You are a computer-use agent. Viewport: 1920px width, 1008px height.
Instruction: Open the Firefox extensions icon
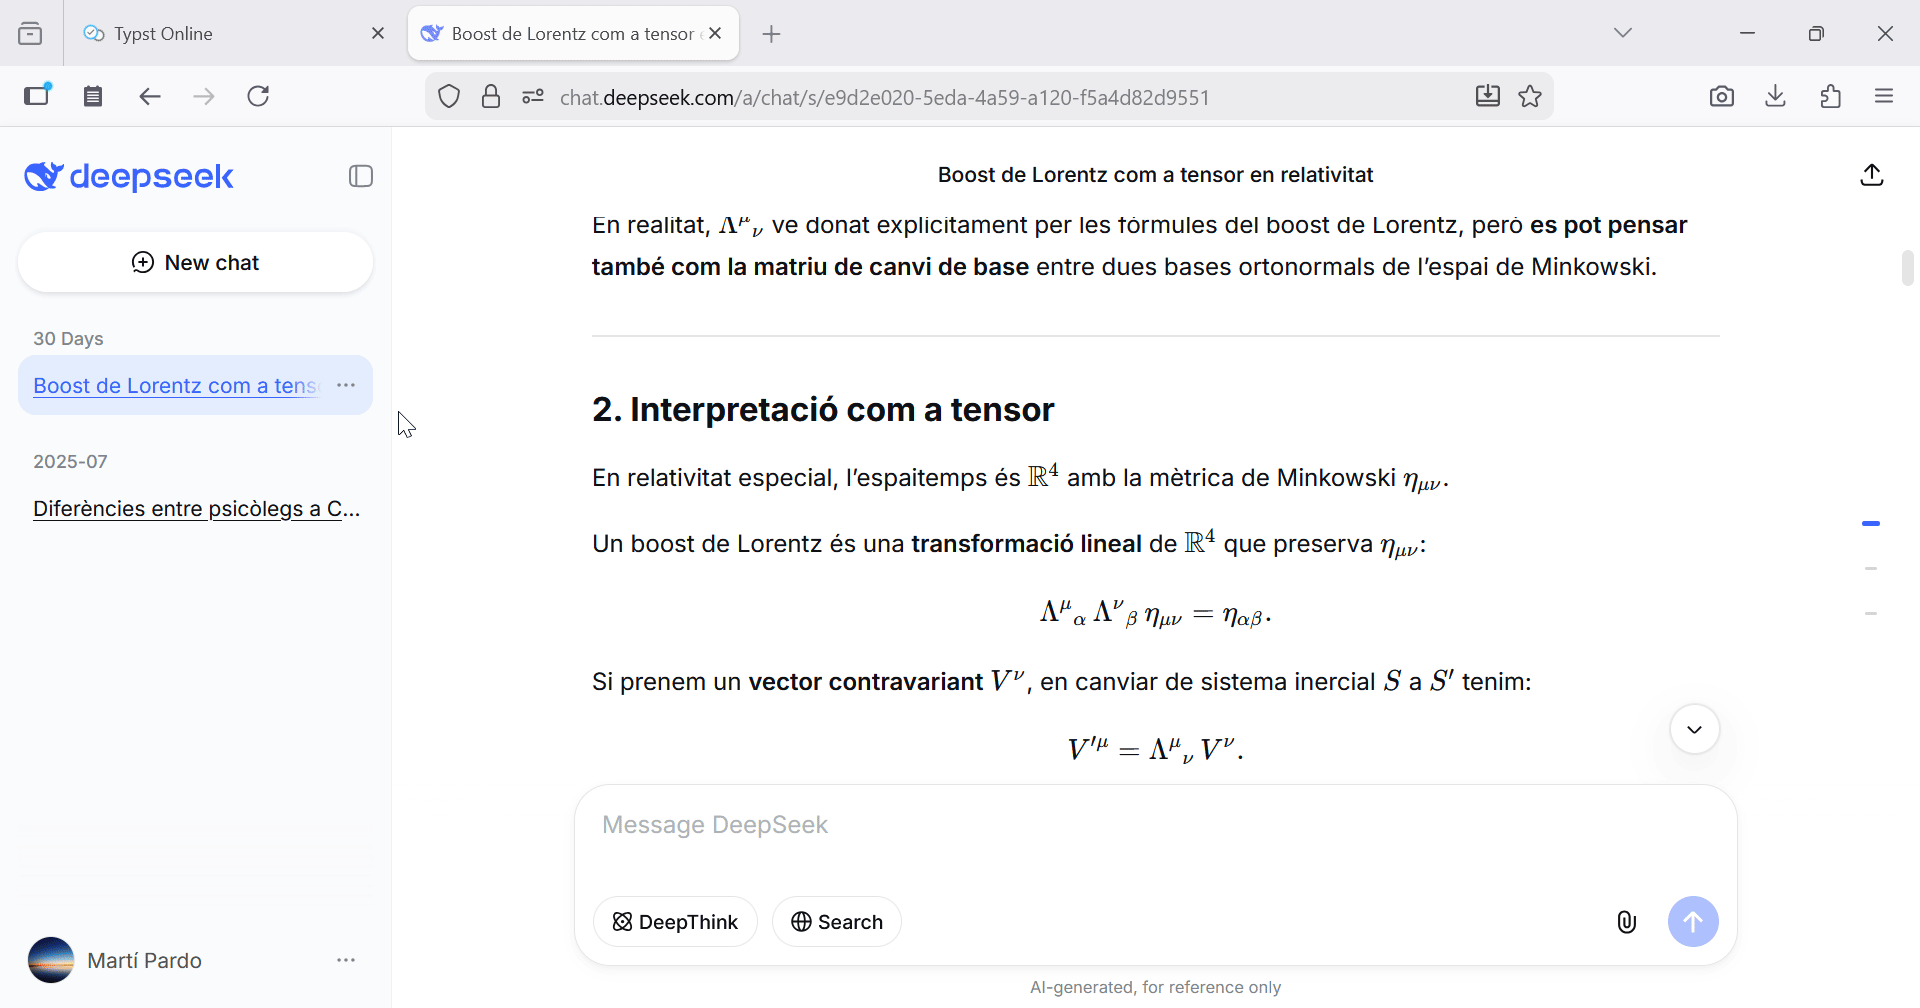tap(1830, 96)
